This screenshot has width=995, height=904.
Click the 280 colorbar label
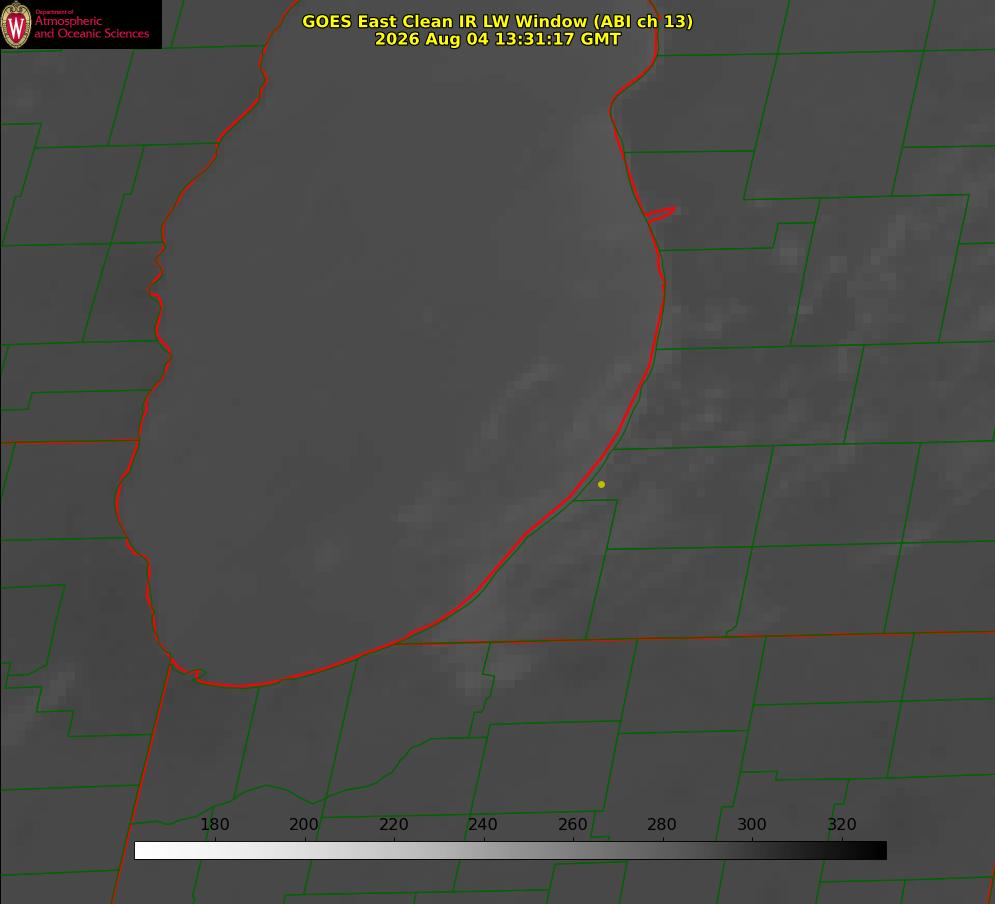661,824
